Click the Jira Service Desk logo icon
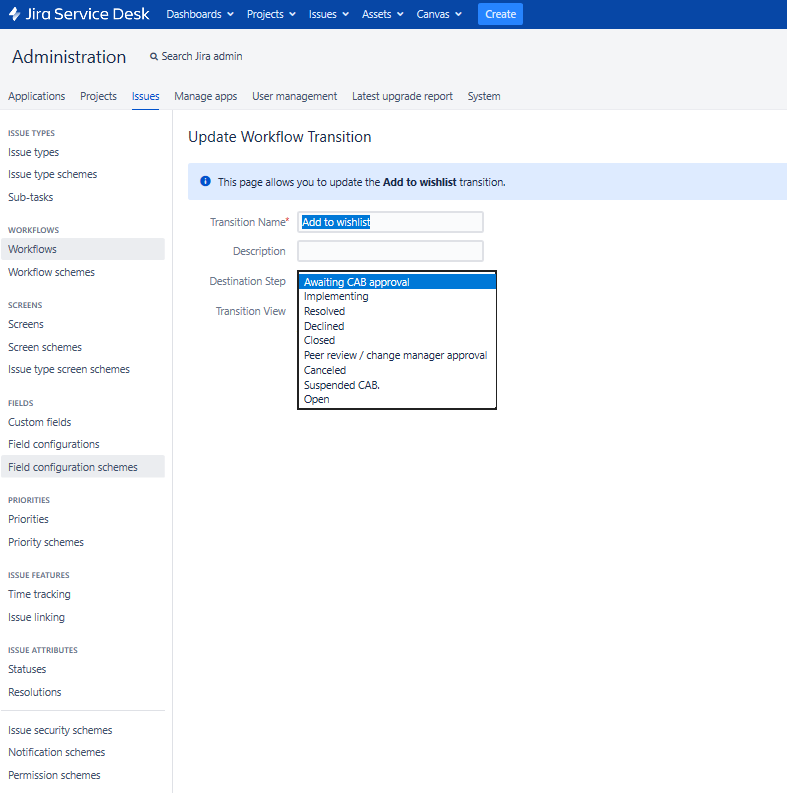This screenshot has width=787, height=793. click(15, 14)
